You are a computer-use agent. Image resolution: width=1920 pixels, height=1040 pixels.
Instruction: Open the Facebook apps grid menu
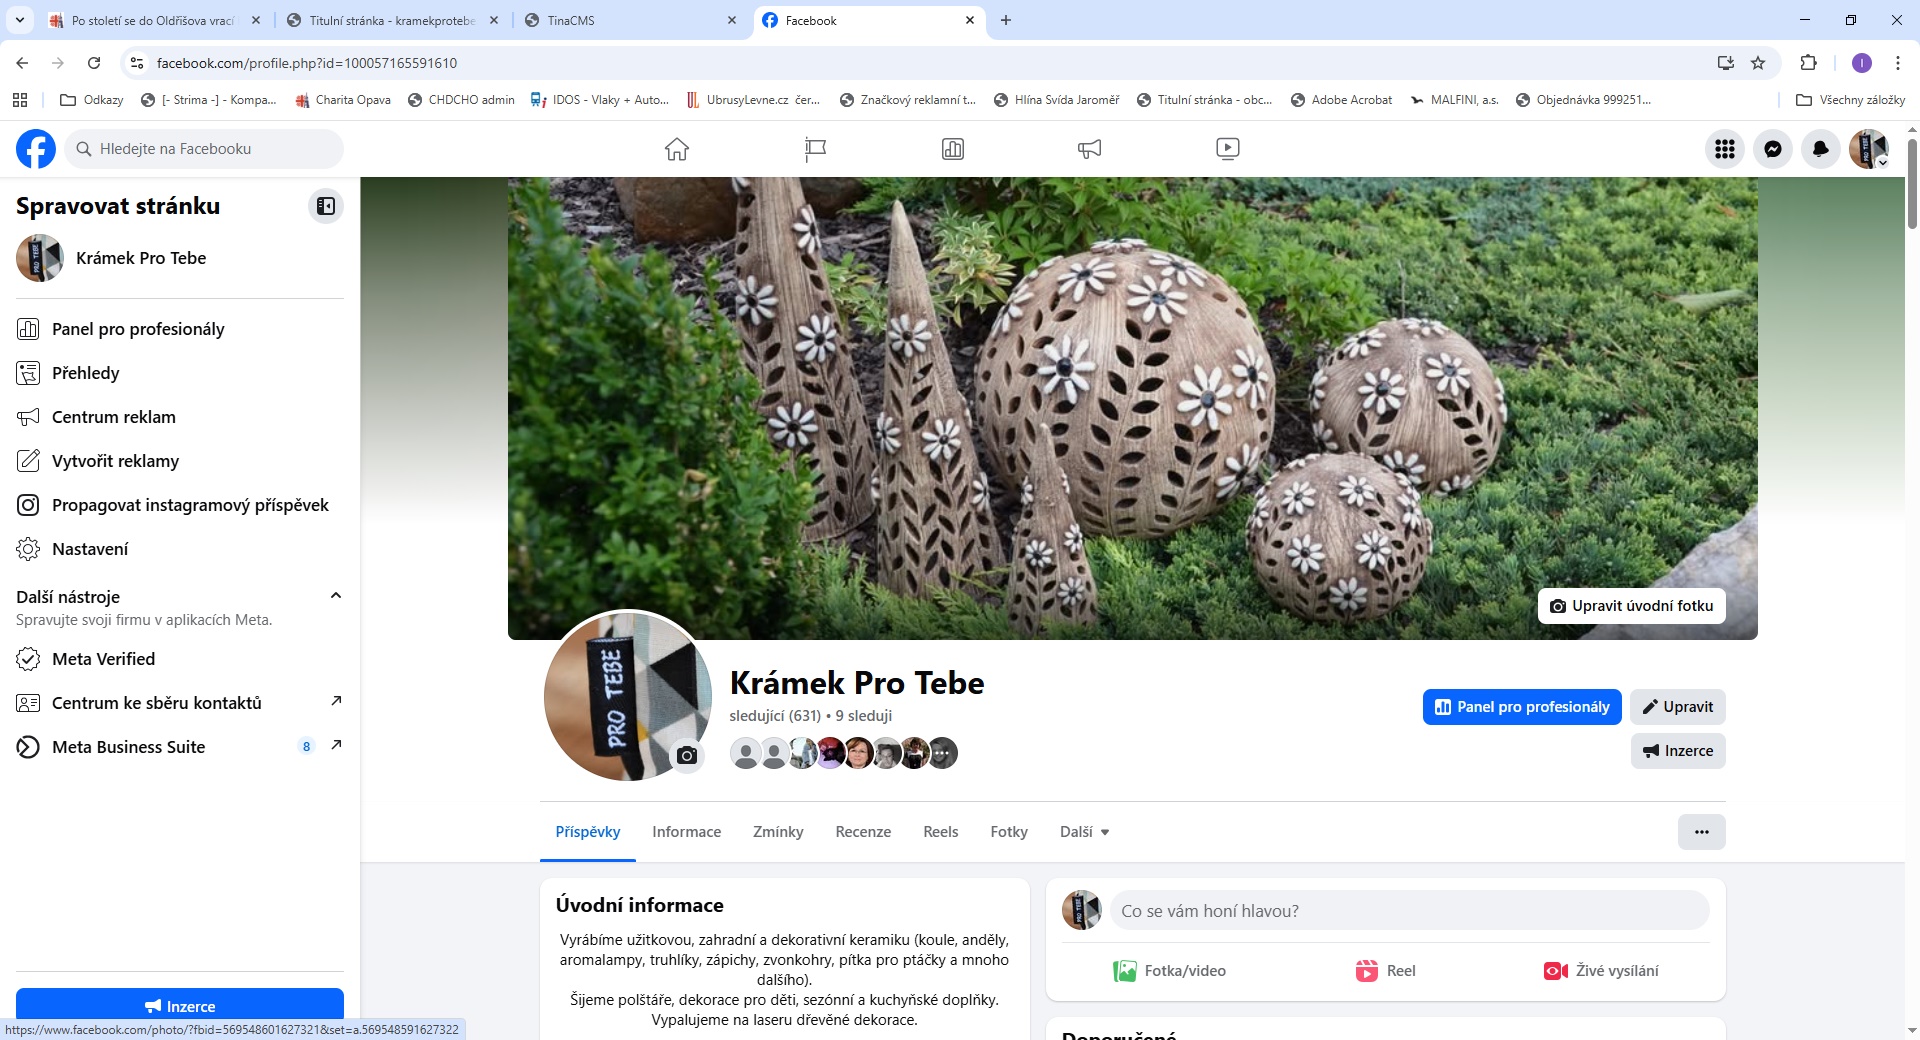[x=1724, y=149]
